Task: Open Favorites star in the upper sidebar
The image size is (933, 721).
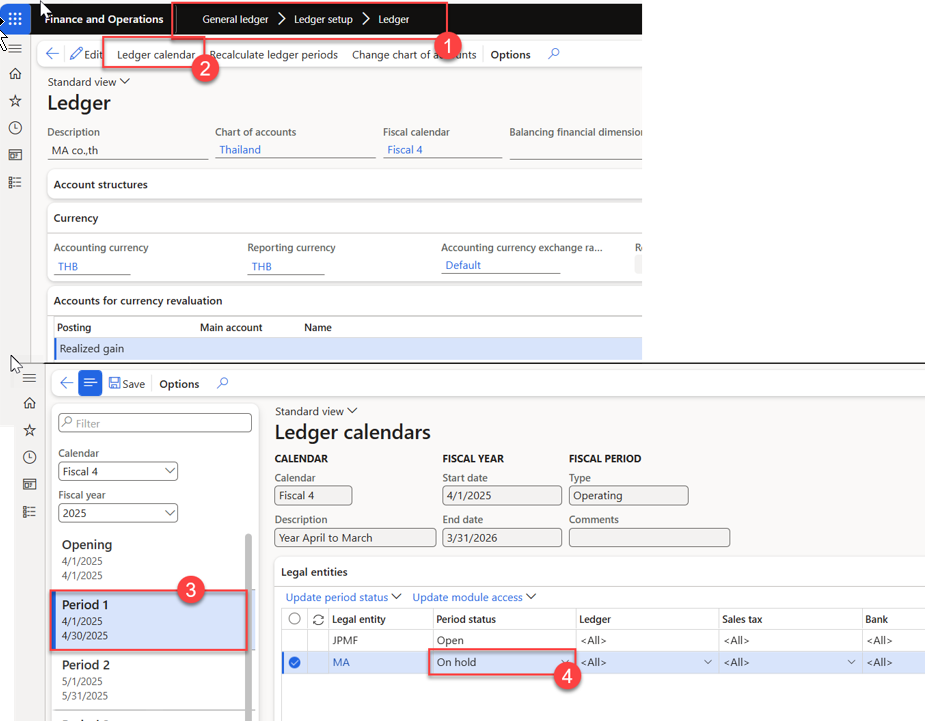Action: 15,101
